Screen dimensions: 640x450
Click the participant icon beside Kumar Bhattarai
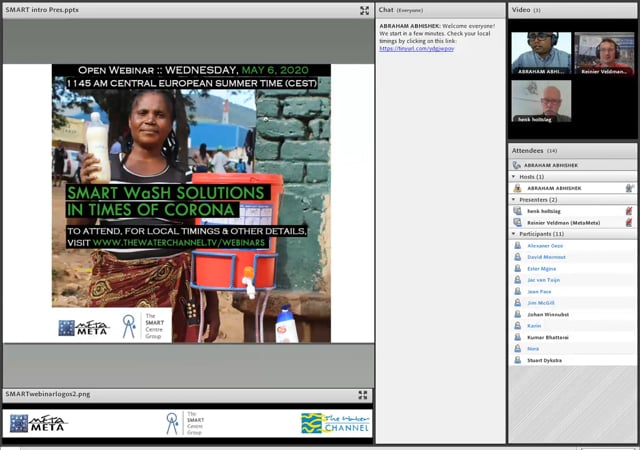[x=518, y=337]
